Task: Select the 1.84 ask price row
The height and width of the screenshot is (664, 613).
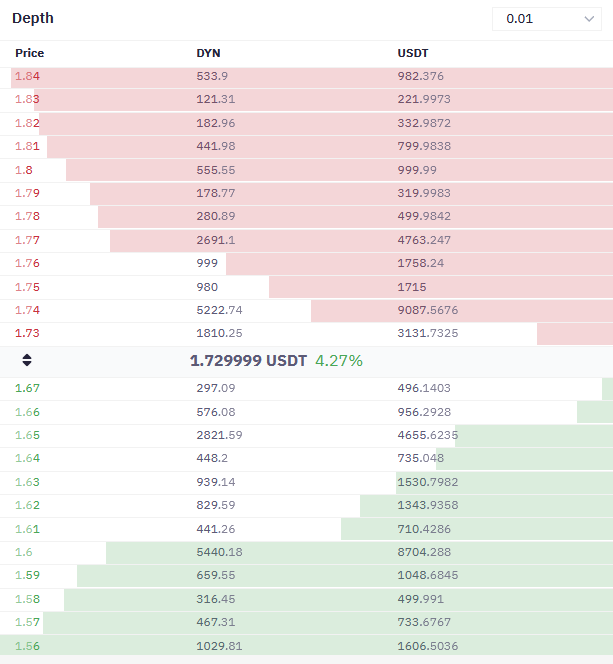Action: coord(306,77)
